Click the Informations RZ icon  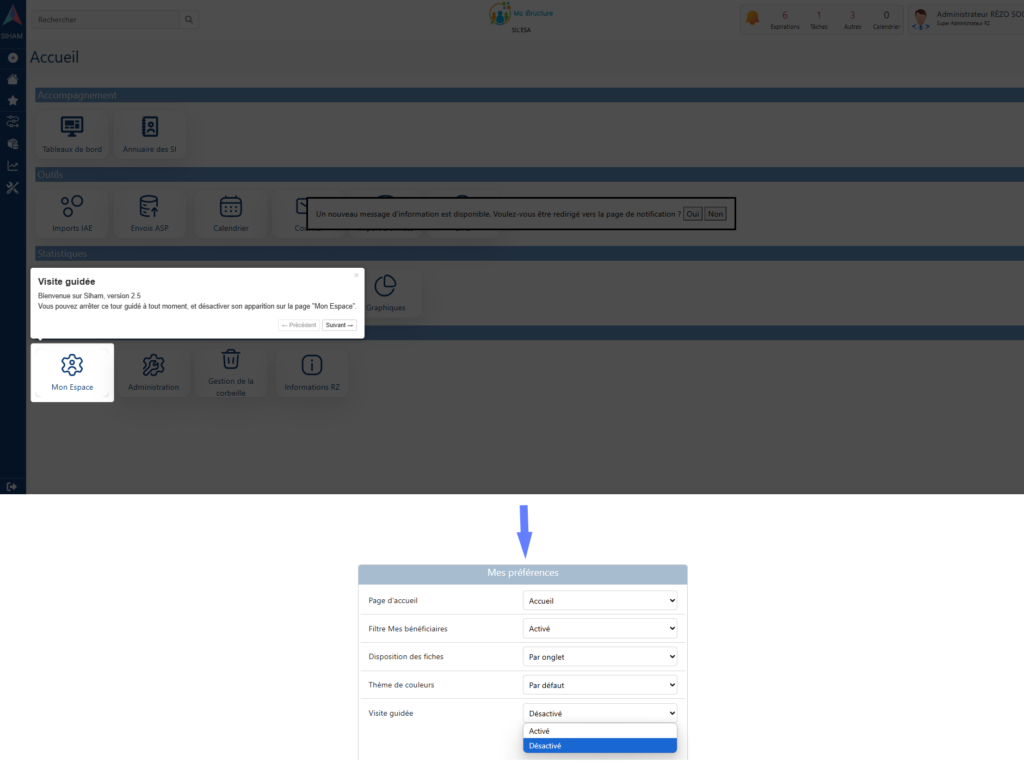pos(312,372)
